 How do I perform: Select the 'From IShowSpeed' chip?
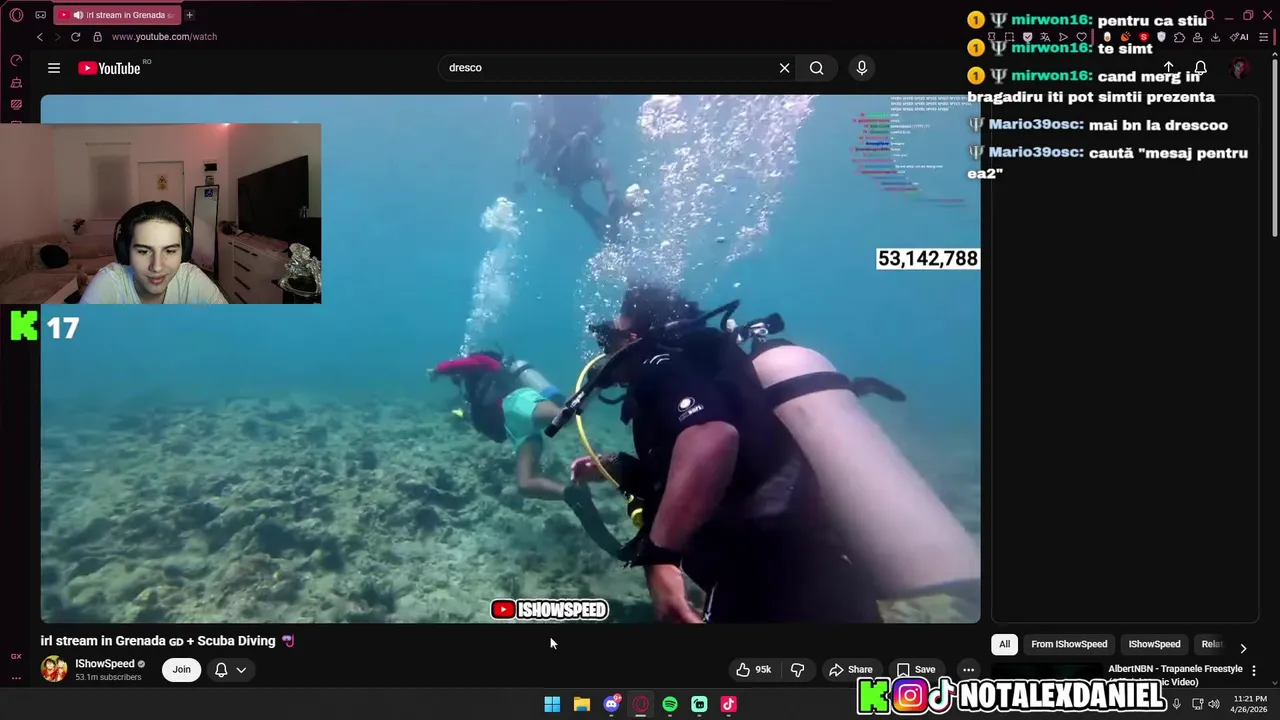coord(1069,644)
